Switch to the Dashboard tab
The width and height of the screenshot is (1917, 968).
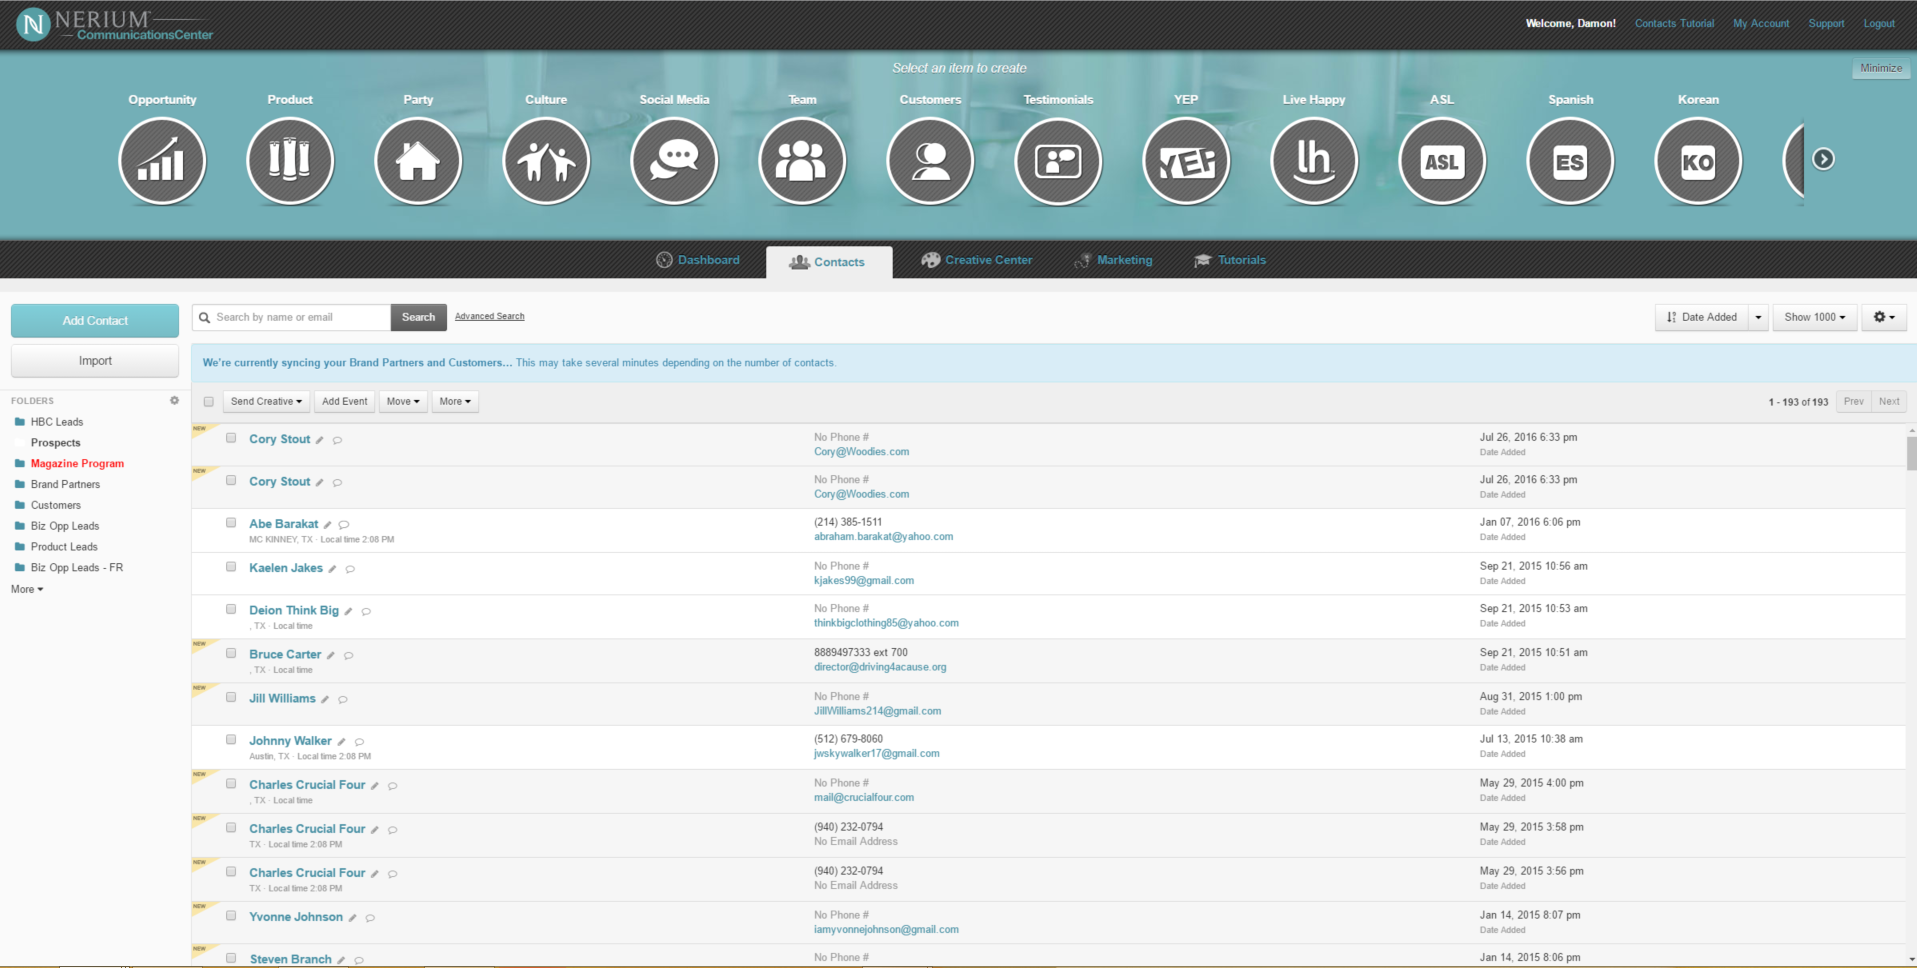coord(698,260)
